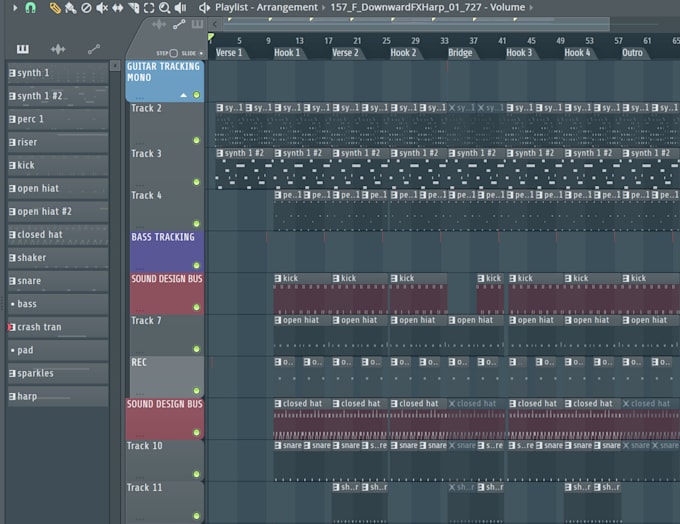Mute Track 3 with its green LED

pyautogui.click(x=196, y=182)
